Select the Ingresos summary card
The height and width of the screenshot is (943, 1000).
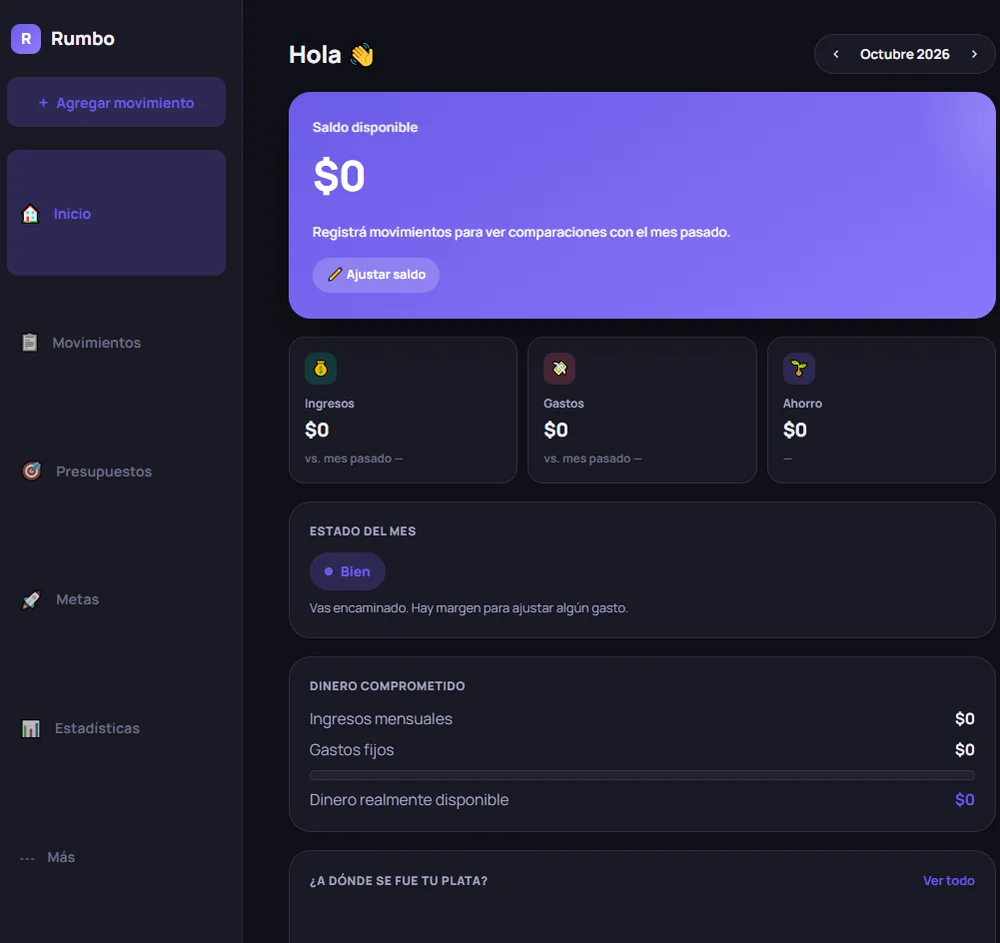pos(403,410)
